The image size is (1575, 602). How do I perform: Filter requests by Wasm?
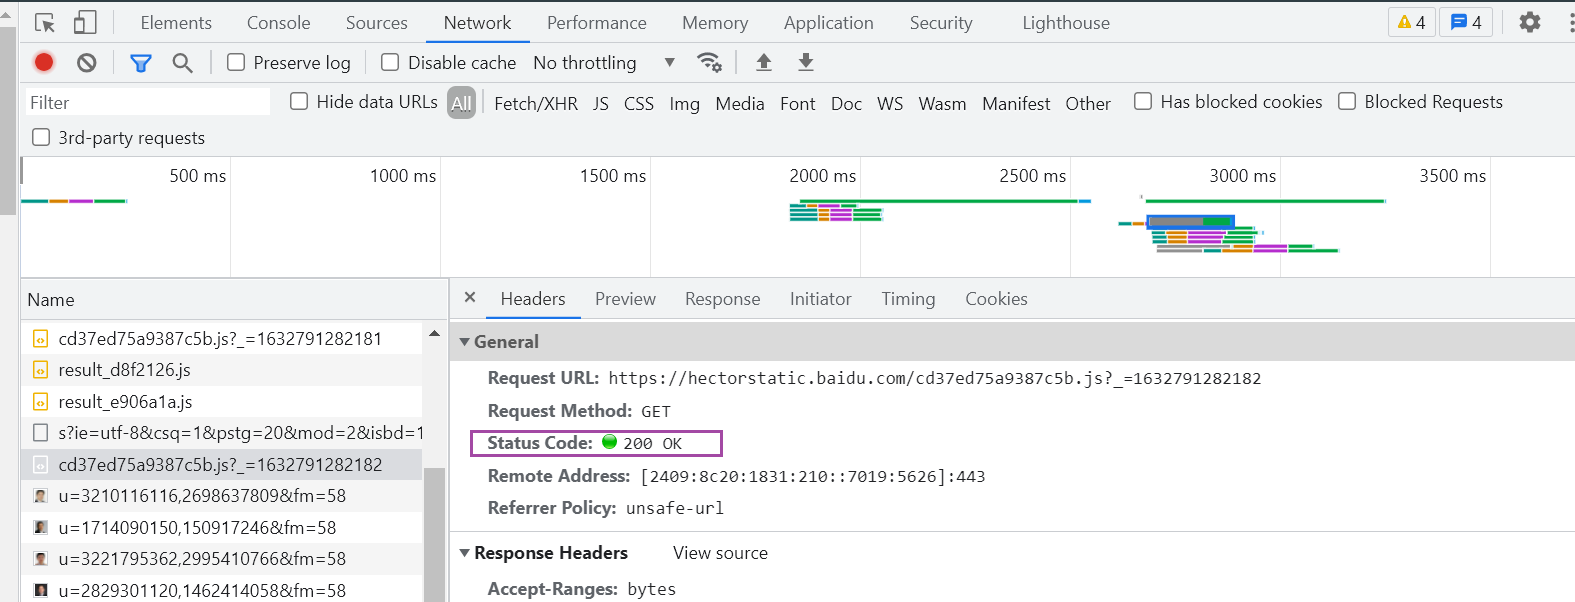click(x=942, y=103)
